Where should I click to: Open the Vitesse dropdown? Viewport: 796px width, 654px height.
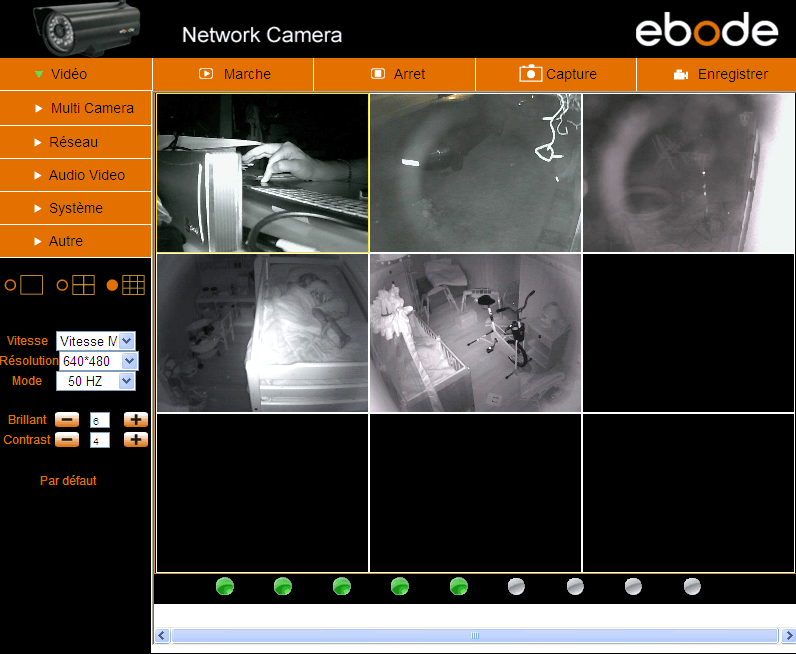[x=95, y=341]
